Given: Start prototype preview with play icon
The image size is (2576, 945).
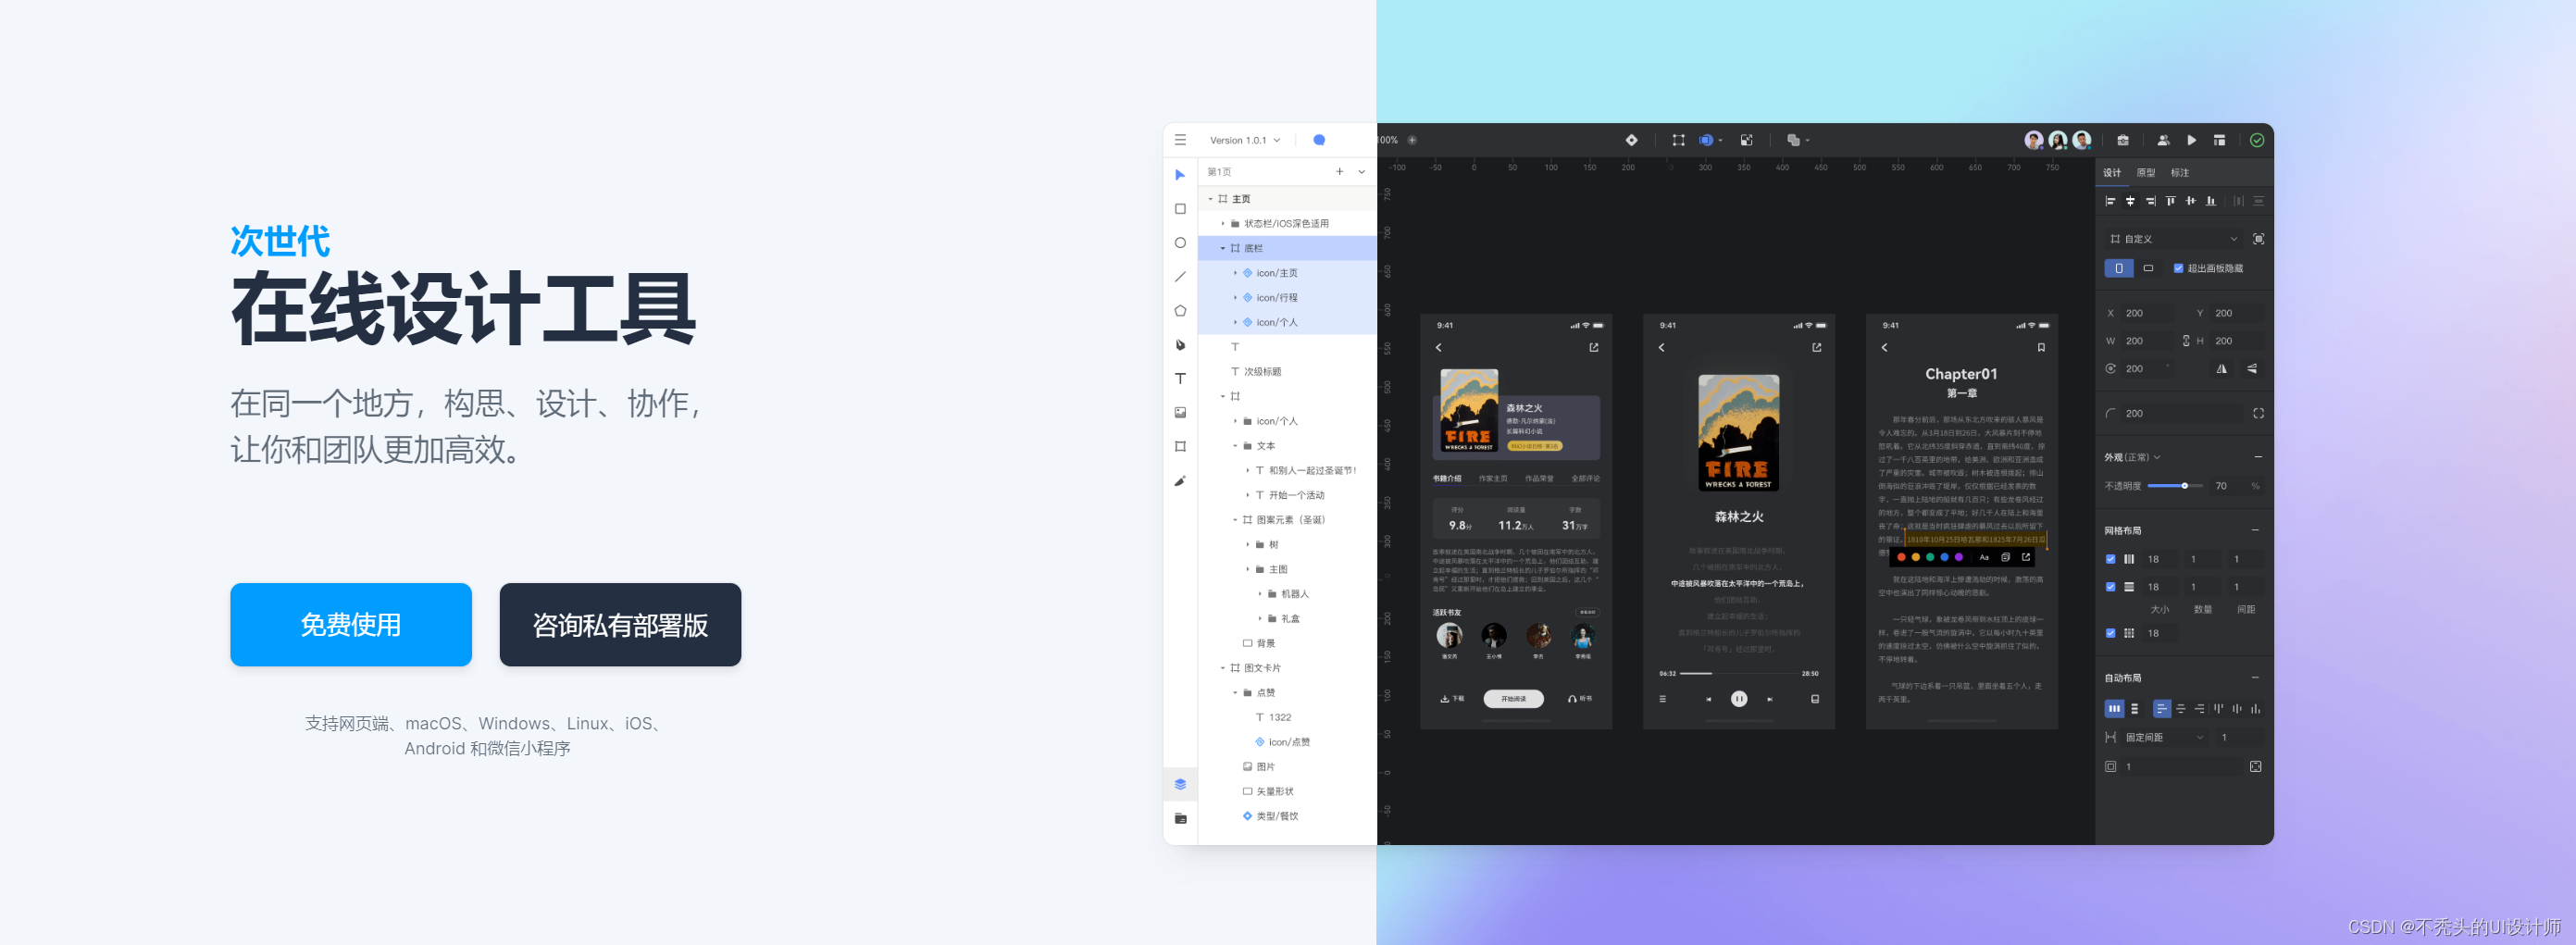Looking at the screenshot, I should click(2191, 140).
